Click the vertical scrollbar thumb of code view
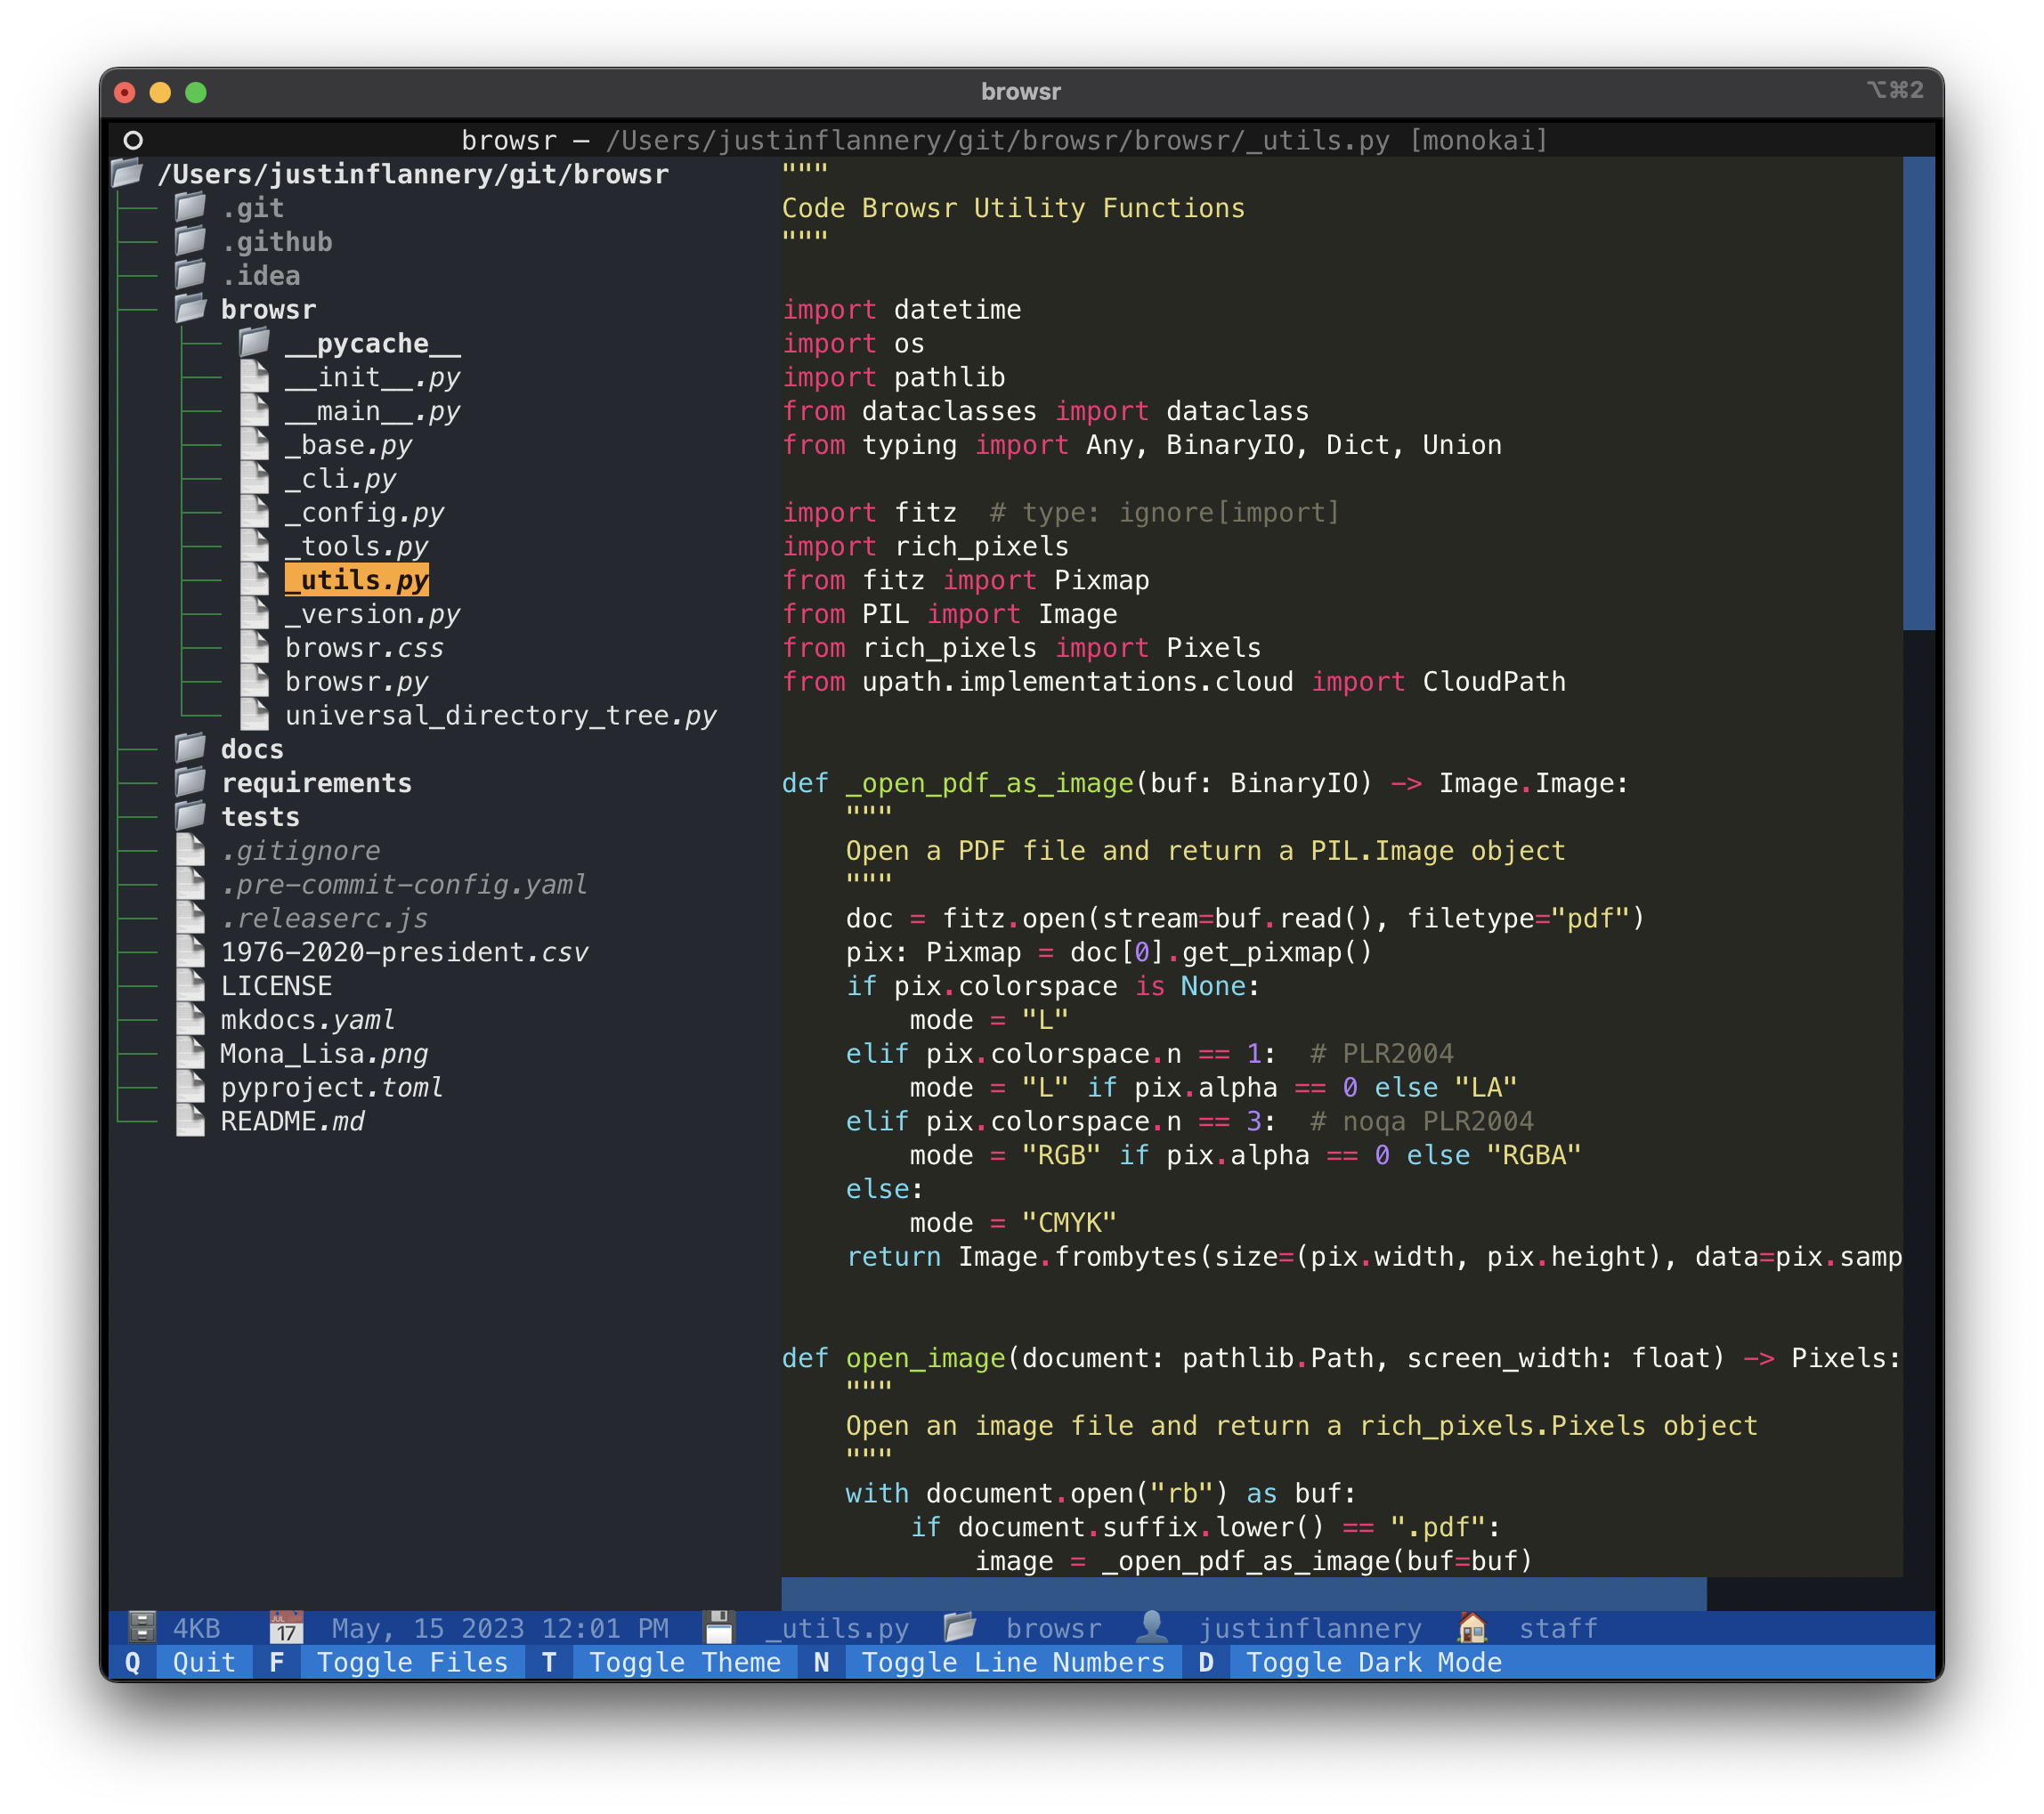This screenshot has width=2044, height=1814. click(x=1918, y=393)
